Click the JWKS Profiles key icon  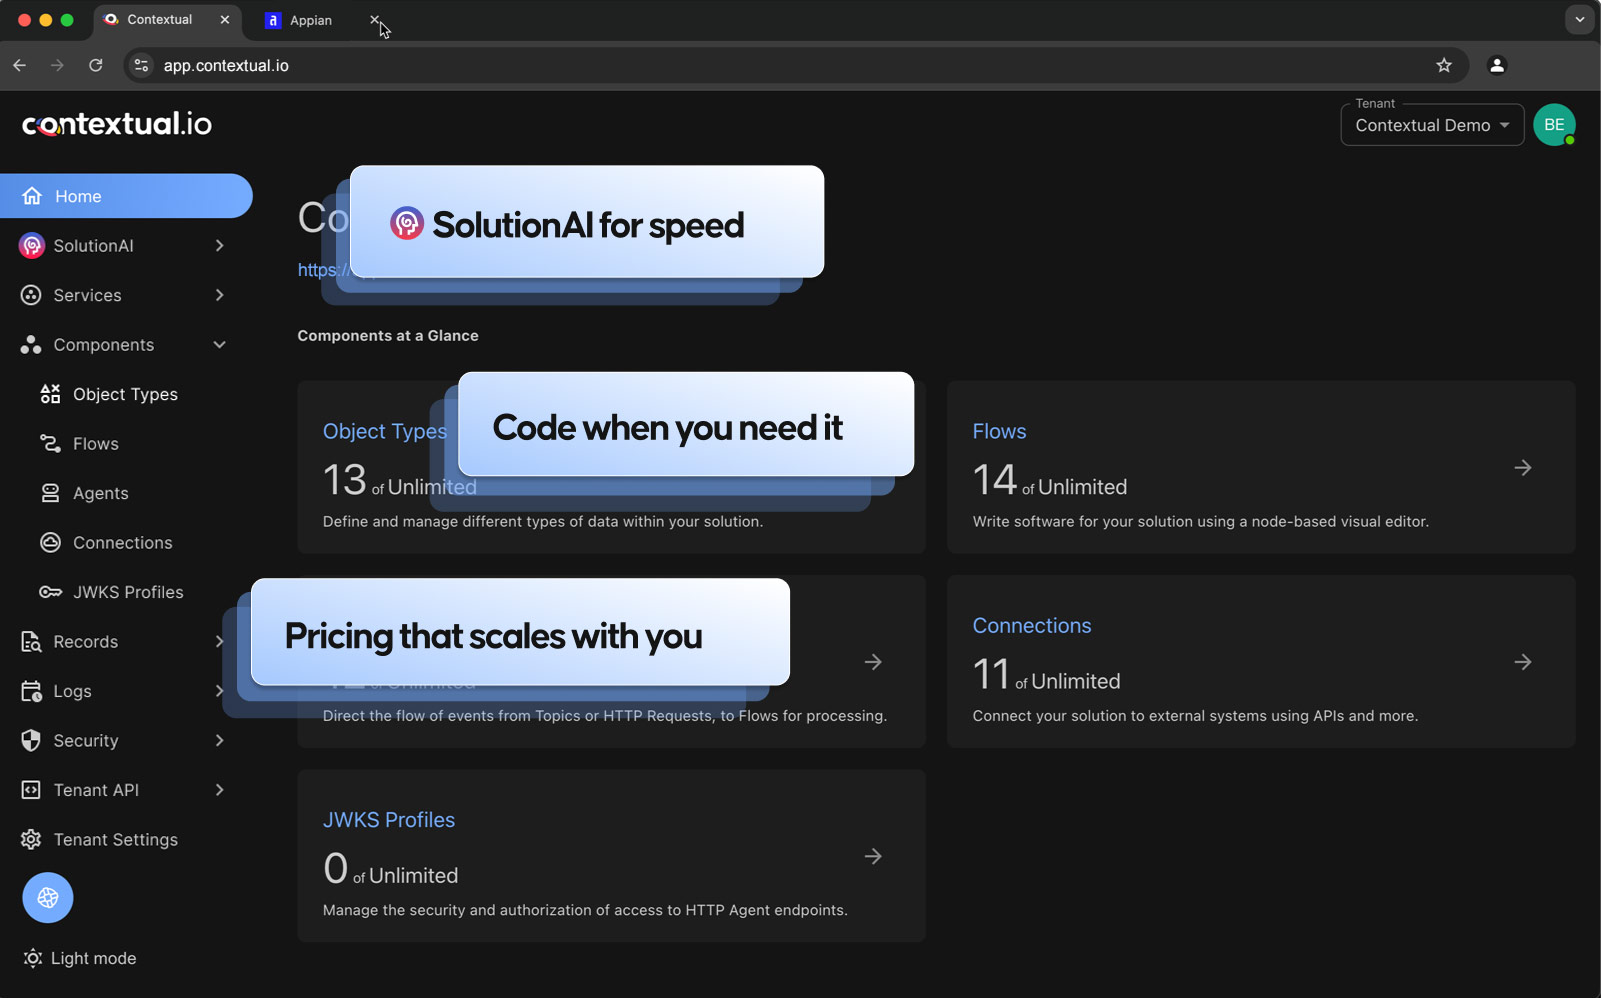(50, 592)
